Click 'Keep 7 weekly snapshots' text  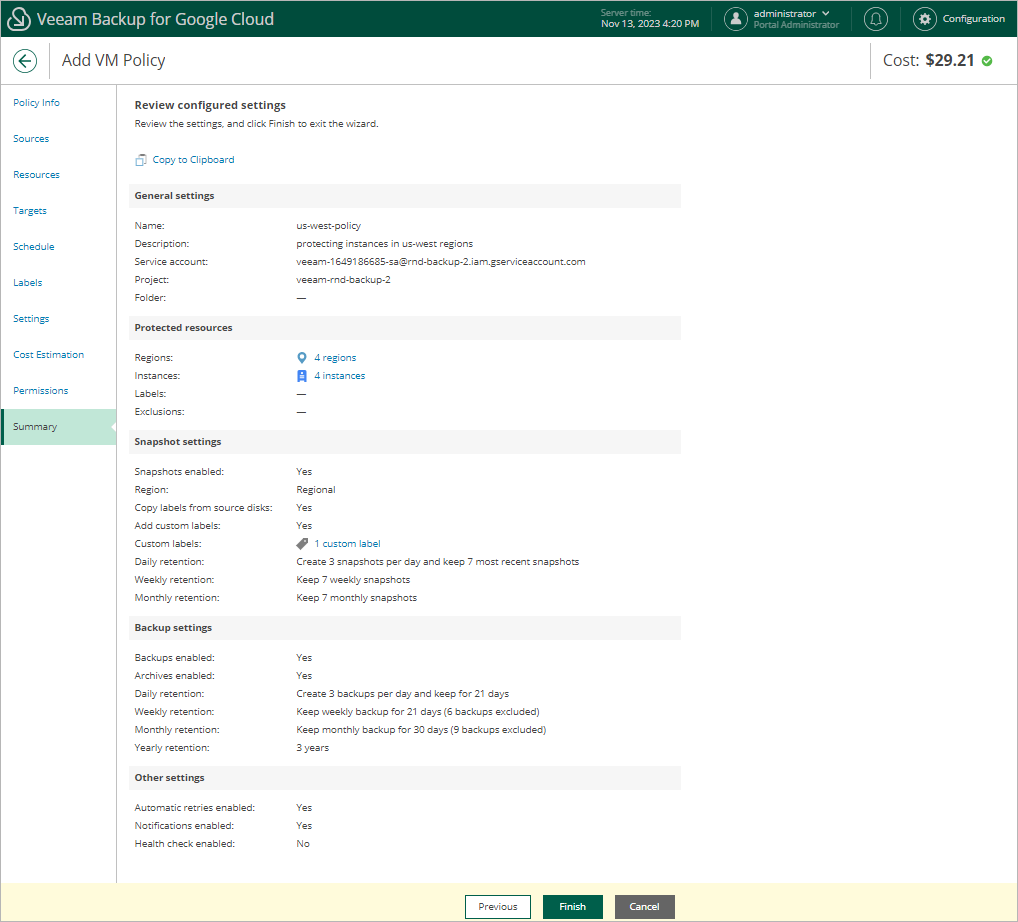(x=353, y=580)
